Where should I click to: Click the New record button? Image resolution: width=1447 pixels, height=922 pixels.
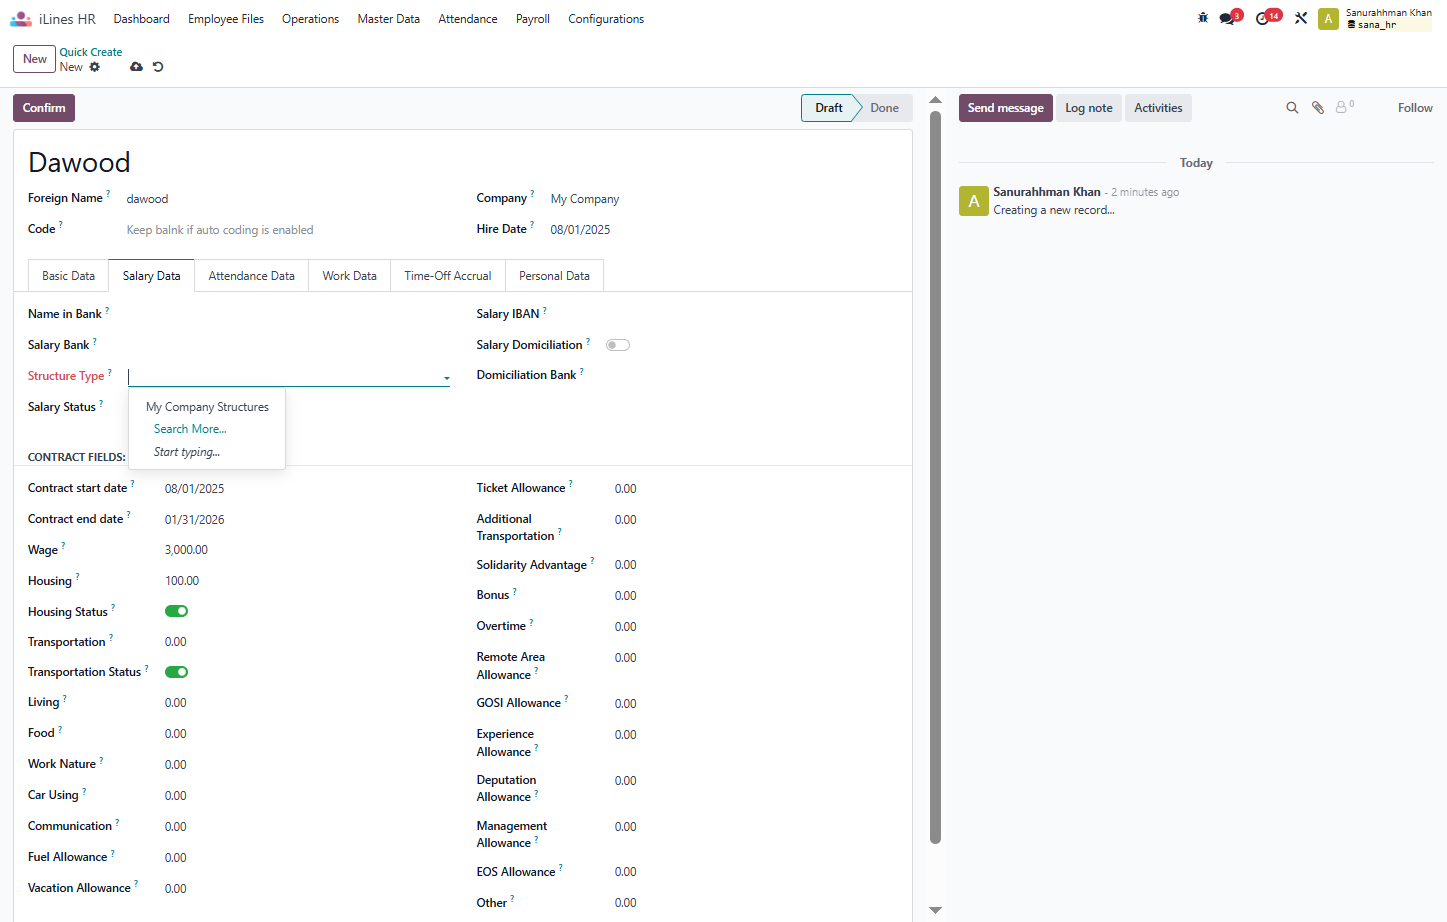click(x=35, y=59)
